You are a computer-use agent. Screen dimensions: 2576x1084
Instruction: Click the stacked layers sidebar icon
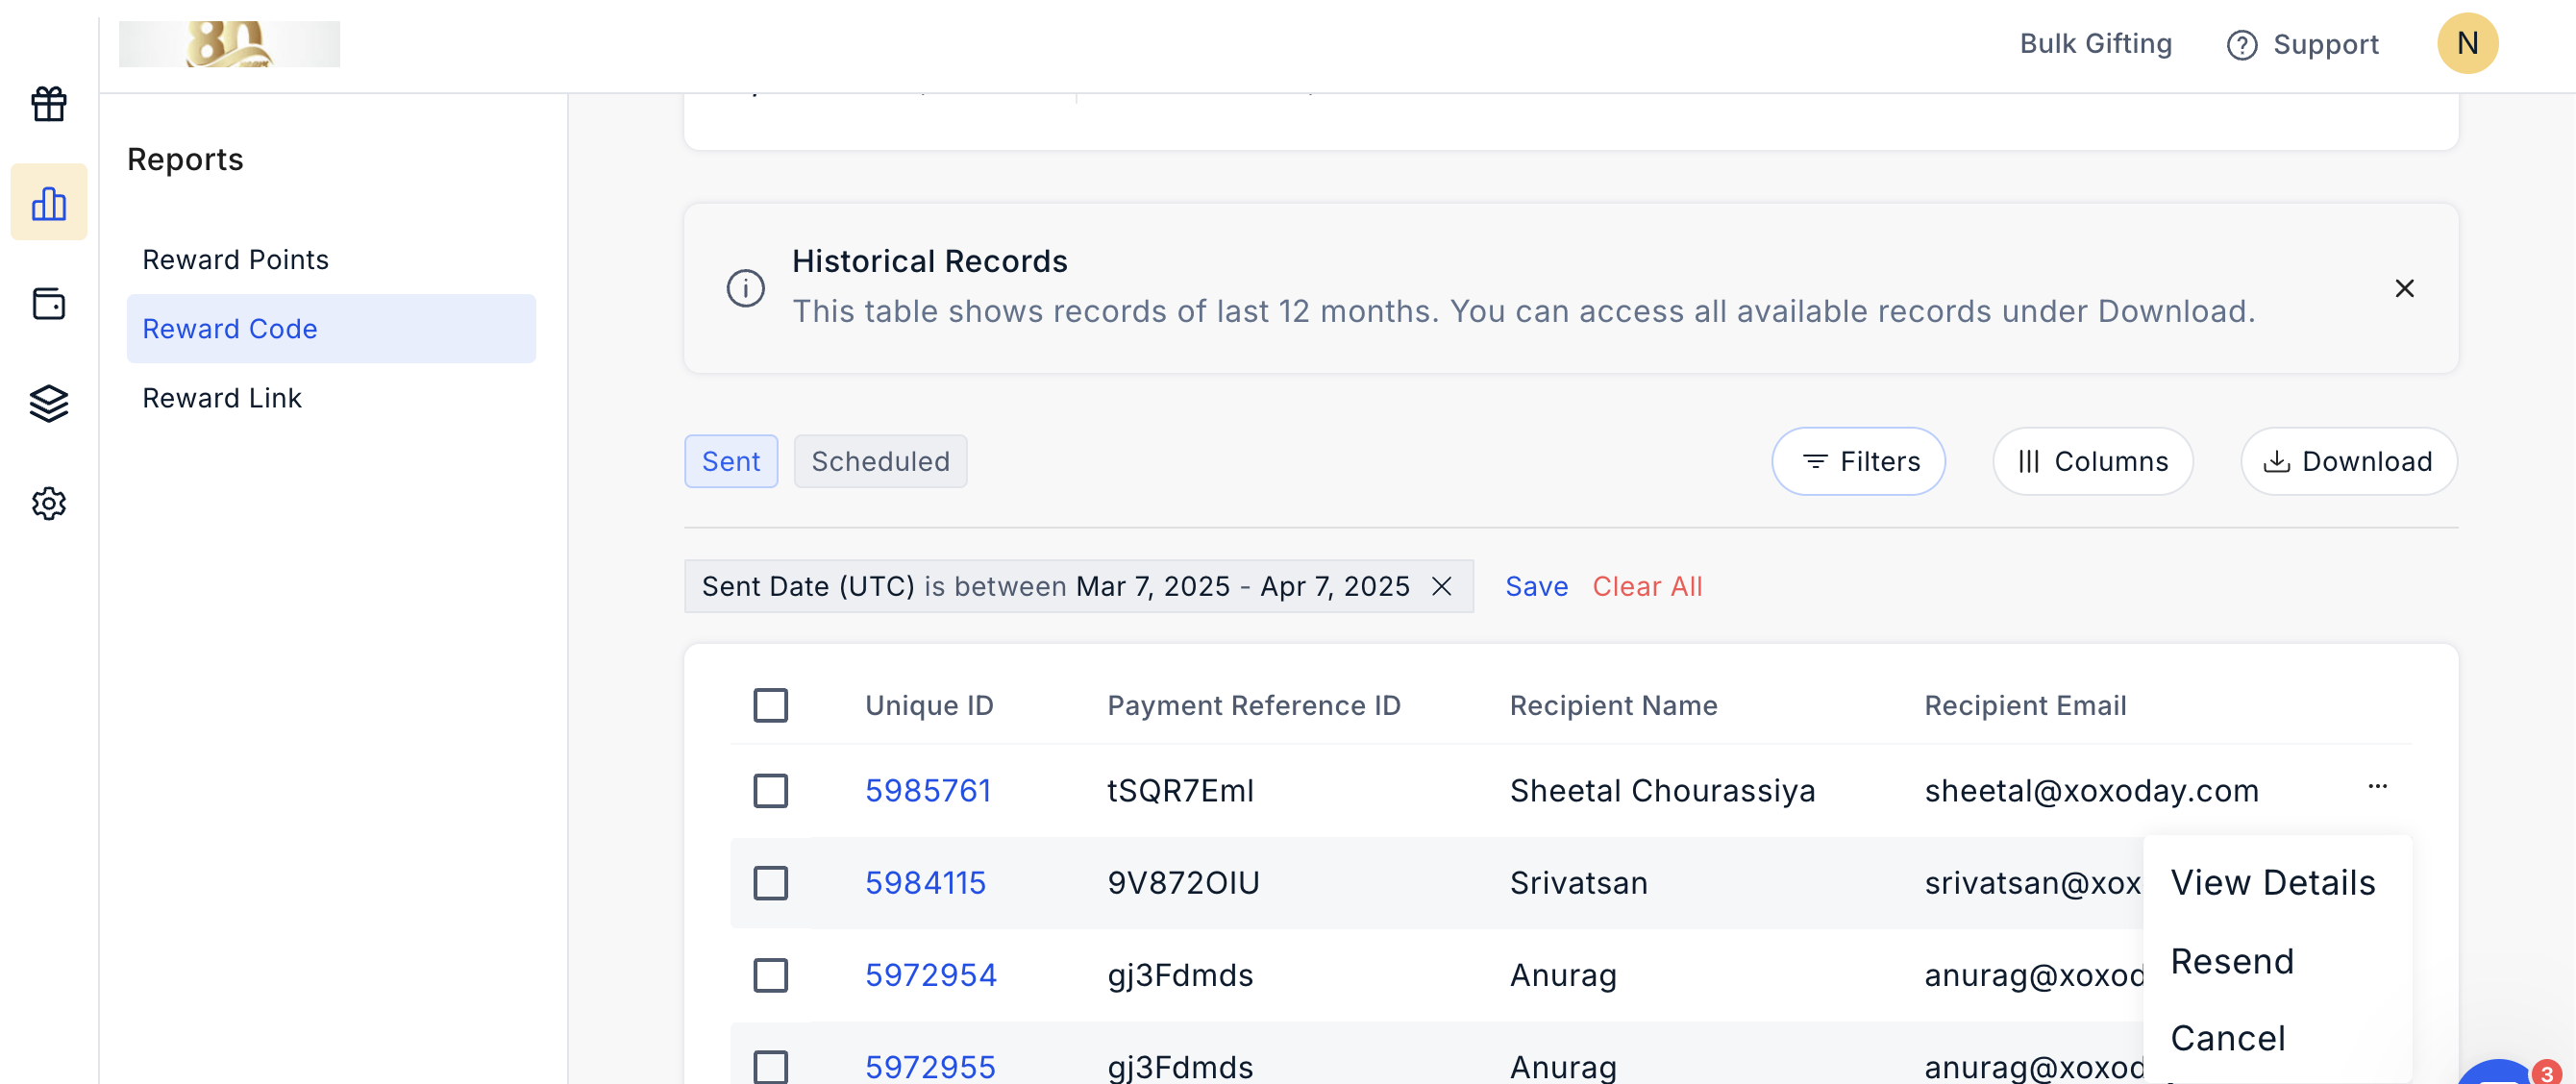click(x=48, y=403)
